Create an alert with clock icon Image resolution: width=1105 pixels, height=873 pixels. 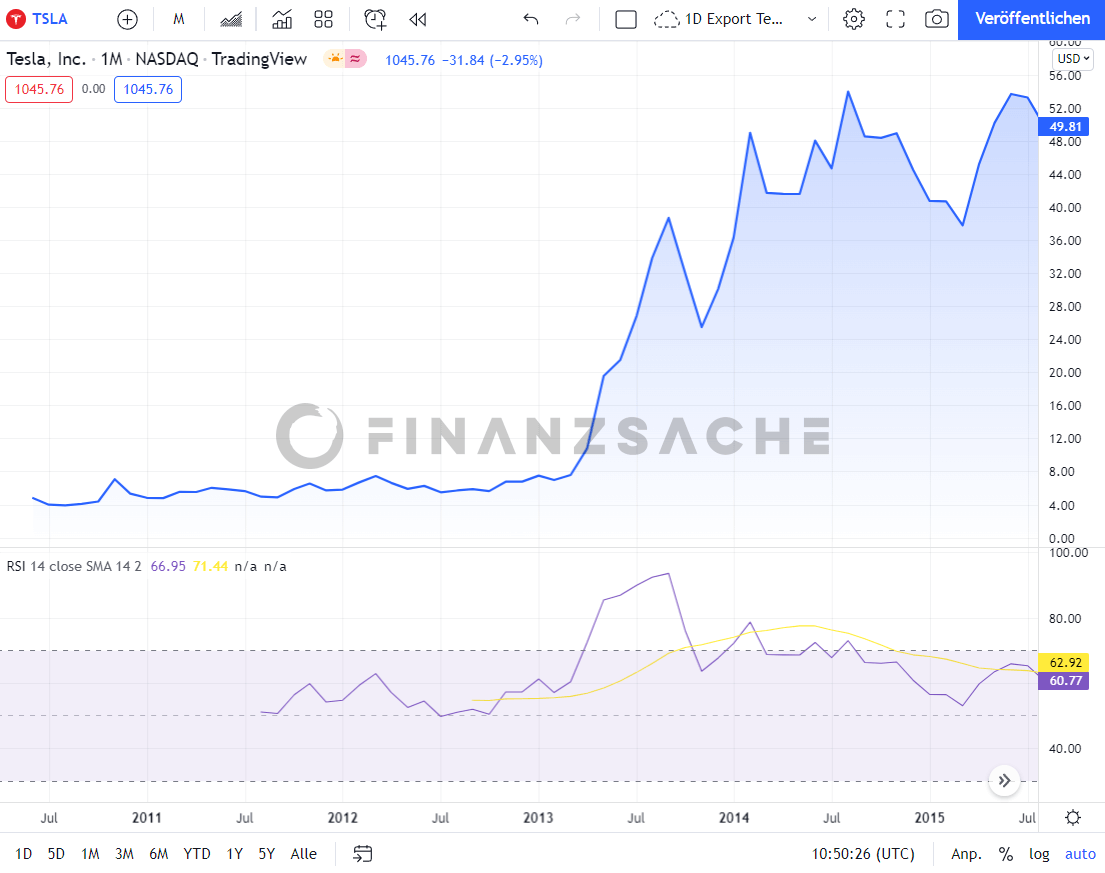click(x=375, y=20)
